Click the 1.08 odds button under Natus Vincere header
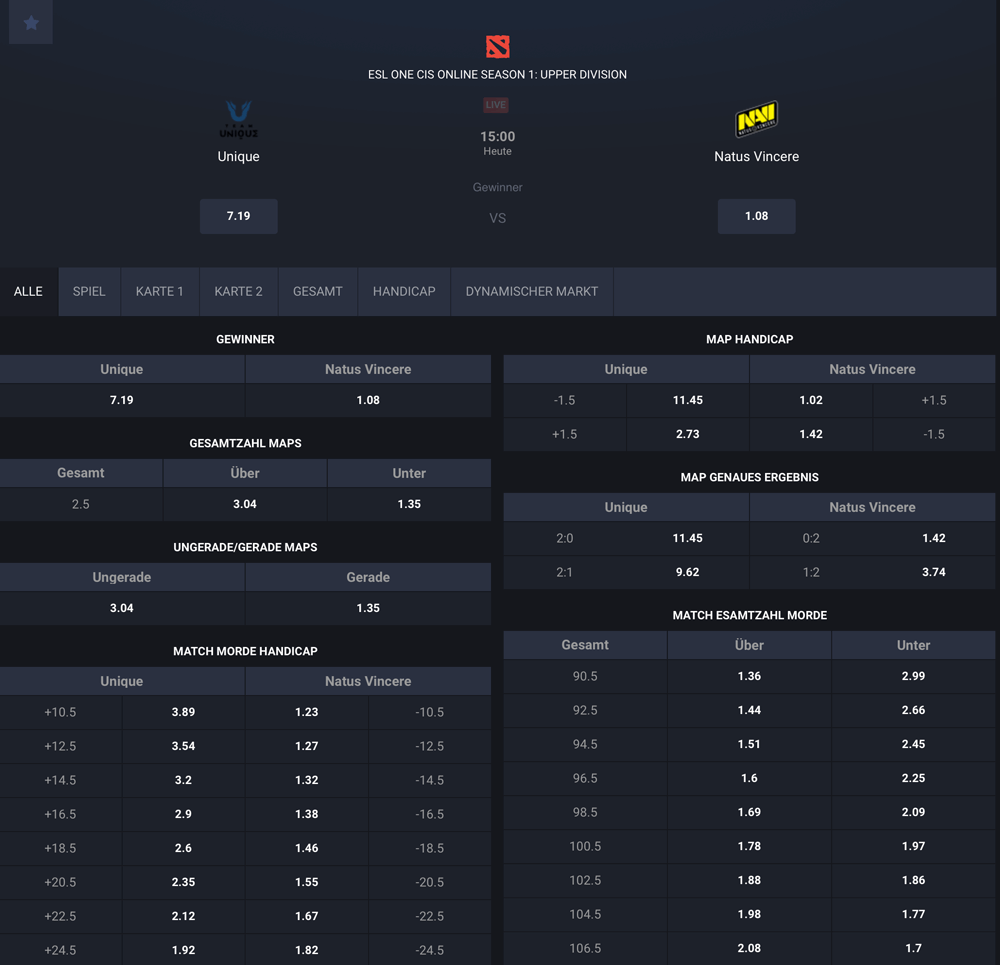The image size is (1000, 965). pyautogui.click(x=756, y=216)
